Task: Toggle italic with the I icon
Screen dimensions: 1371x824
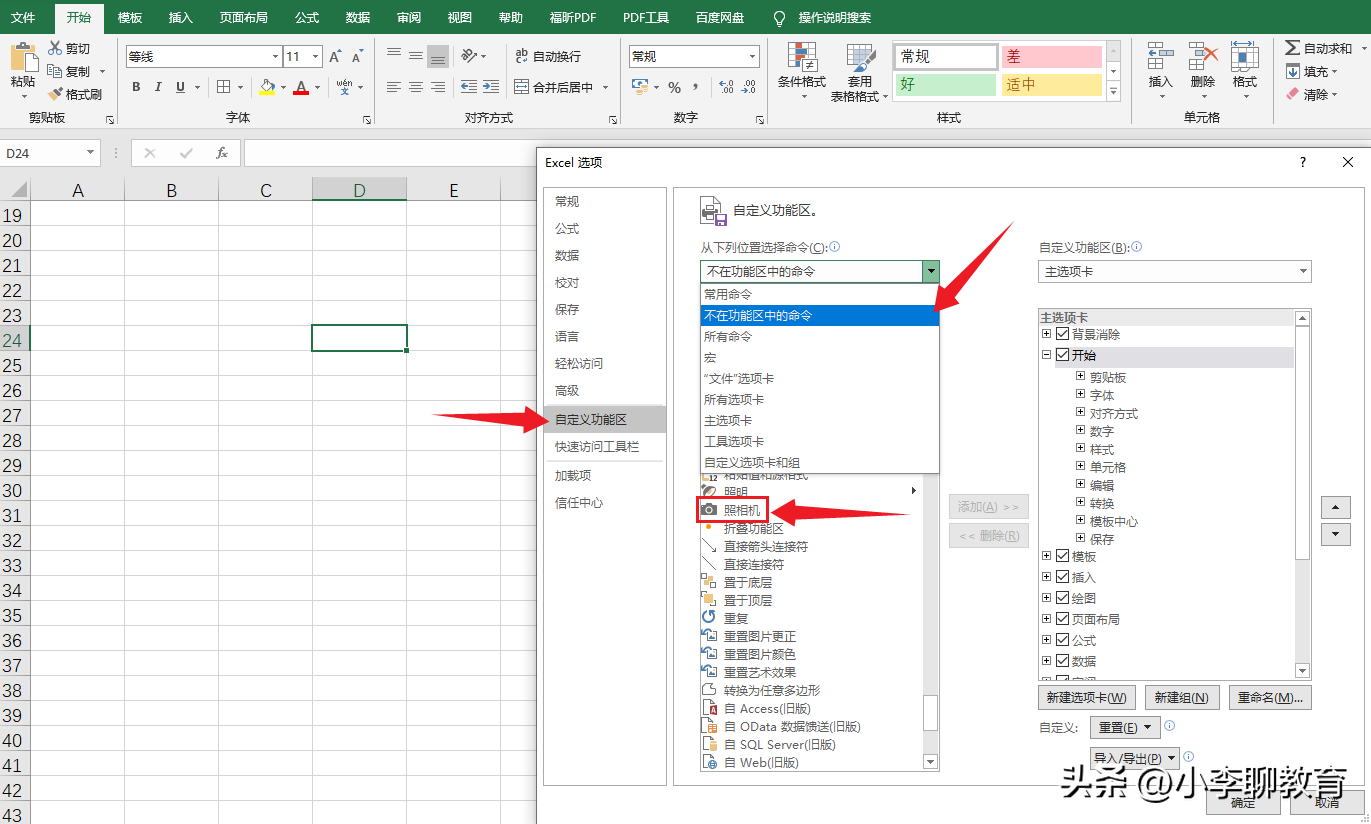Action: [x=158, y=87]
